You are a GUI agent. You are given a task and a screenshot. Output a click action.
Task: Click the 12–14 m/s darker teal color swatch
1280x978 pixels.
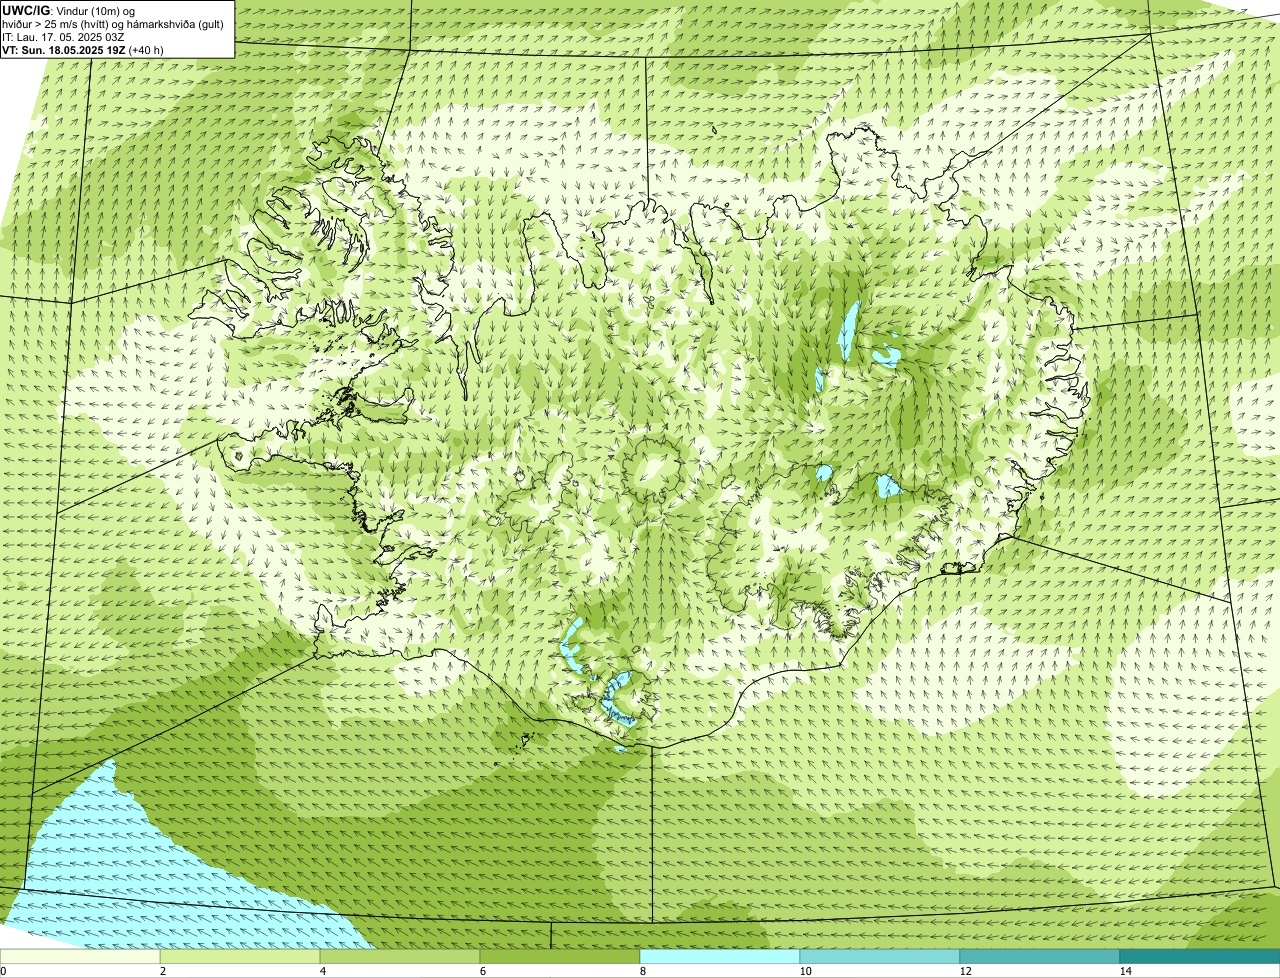coord(1040,956)
